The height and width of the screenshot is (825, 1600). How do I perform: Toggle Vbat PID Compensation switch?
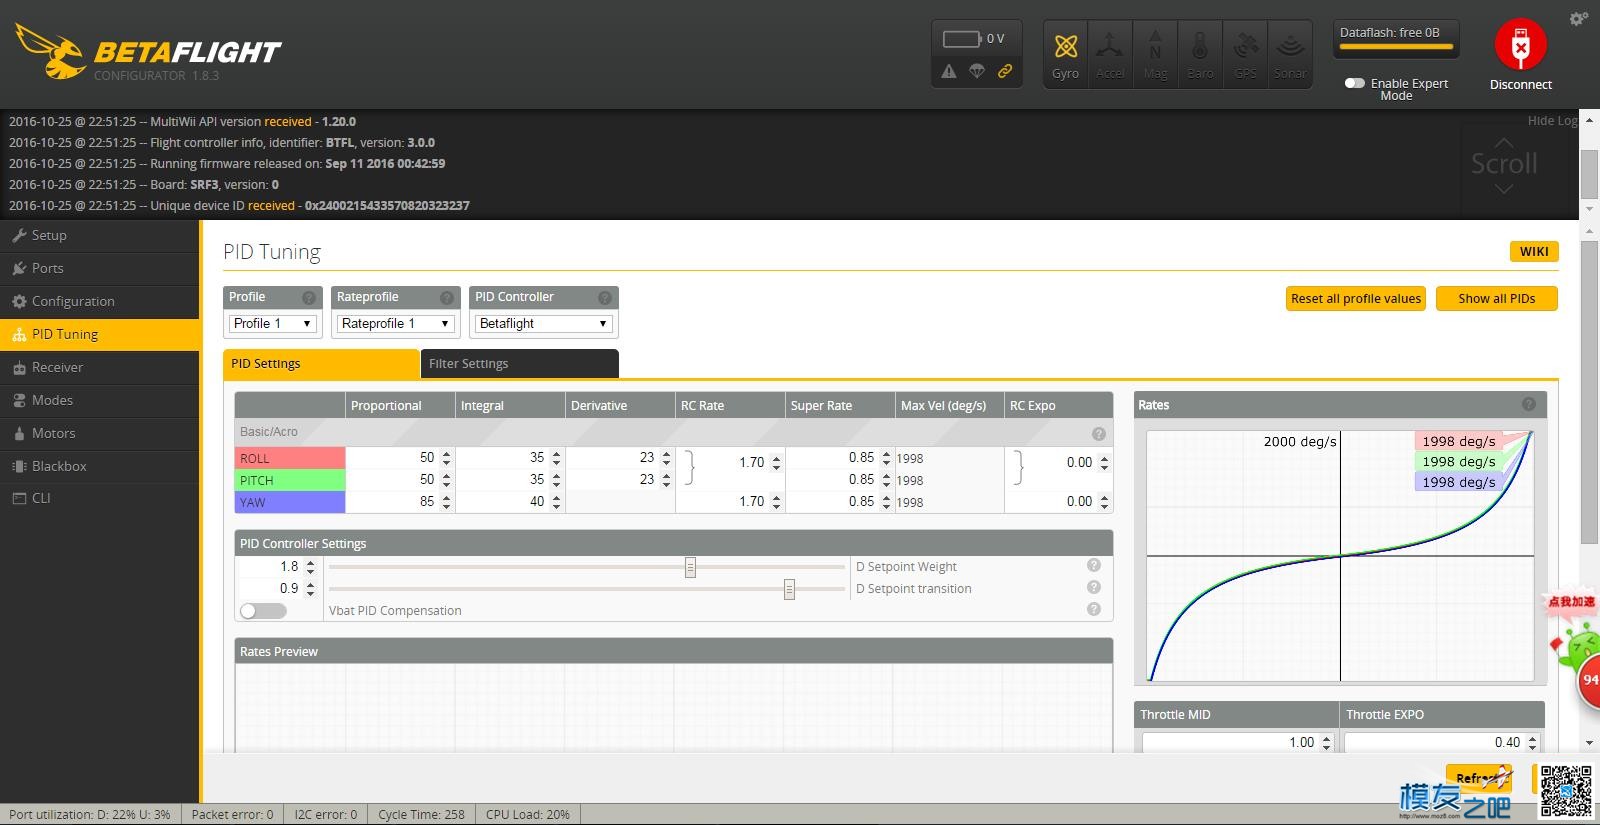(263, 610)
